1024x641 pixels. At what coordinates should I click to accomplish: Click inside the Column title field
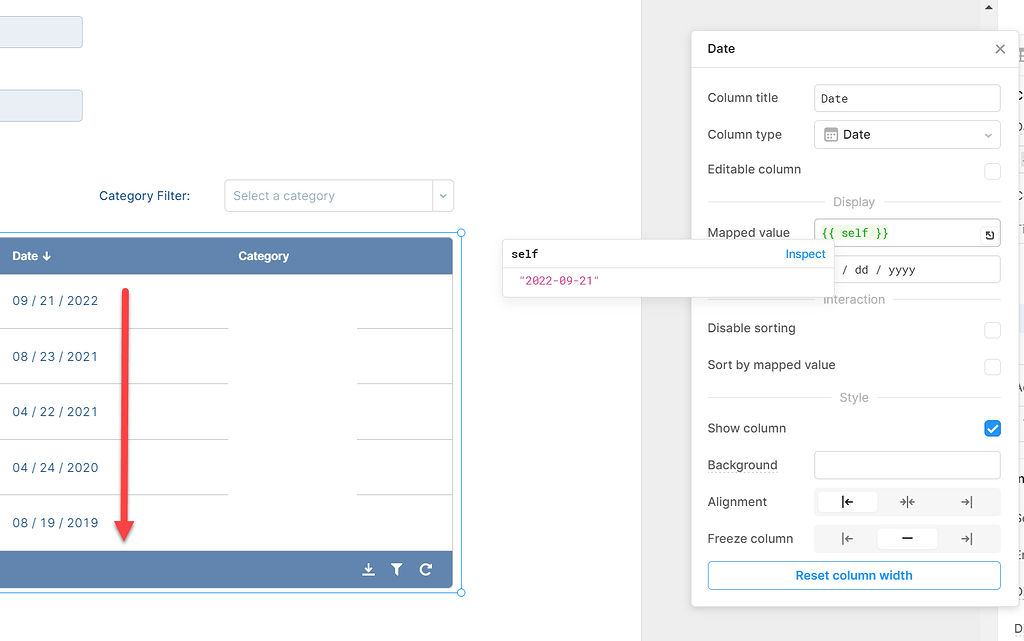click(x=906, y=97)
